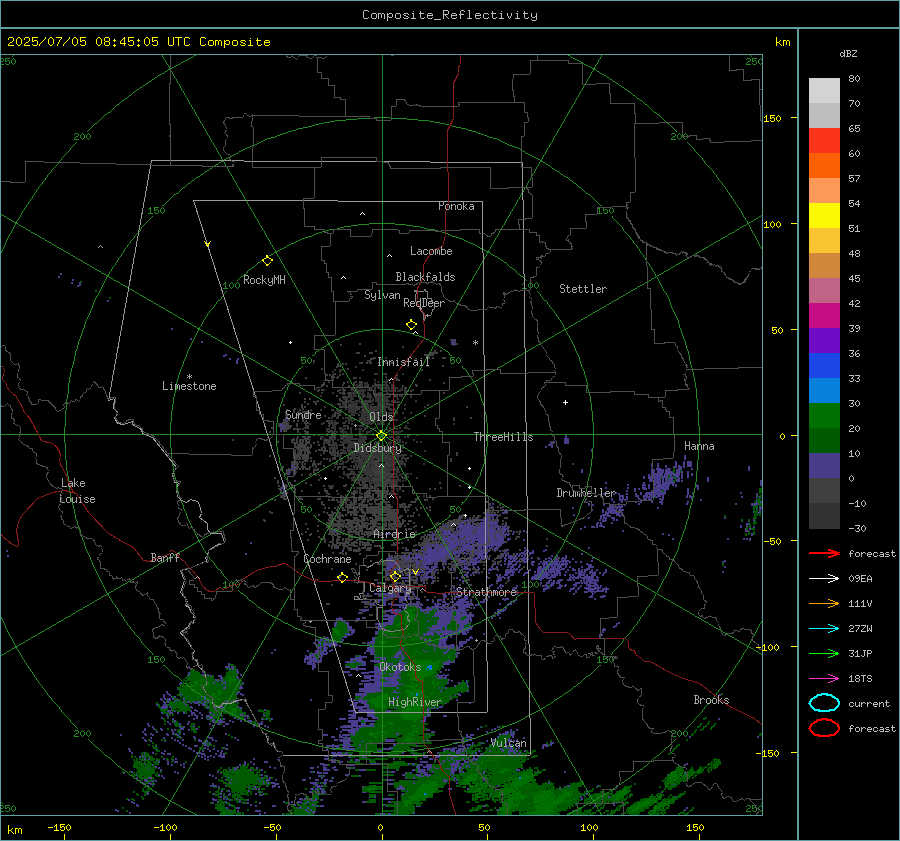Image resolution: width=900 pixels, height=841 pixels.
Task: Click the Blackfalds label
Action: tap(425, 277)
